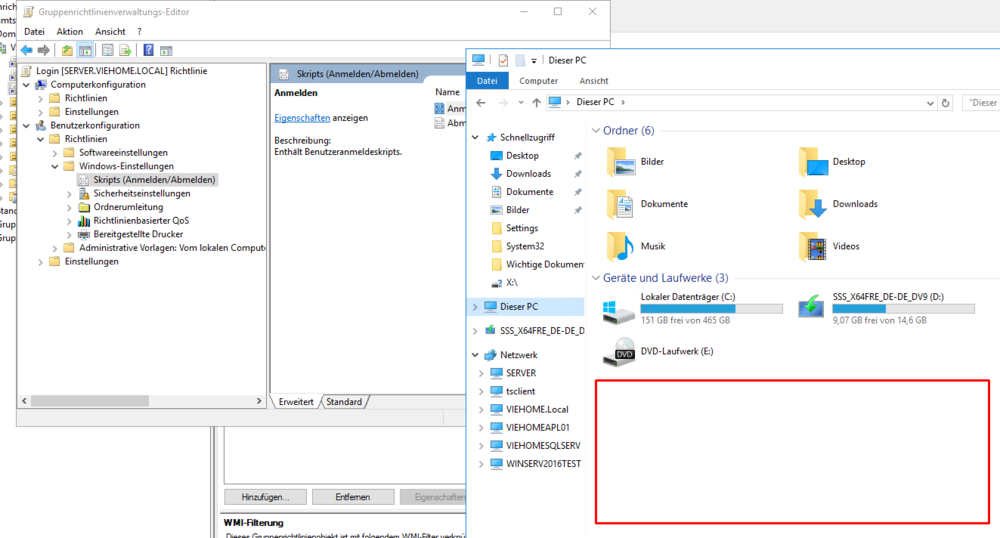Open the Videos folder icon
The height and width of the screenshot is (538, 1000).
[812, 245]
